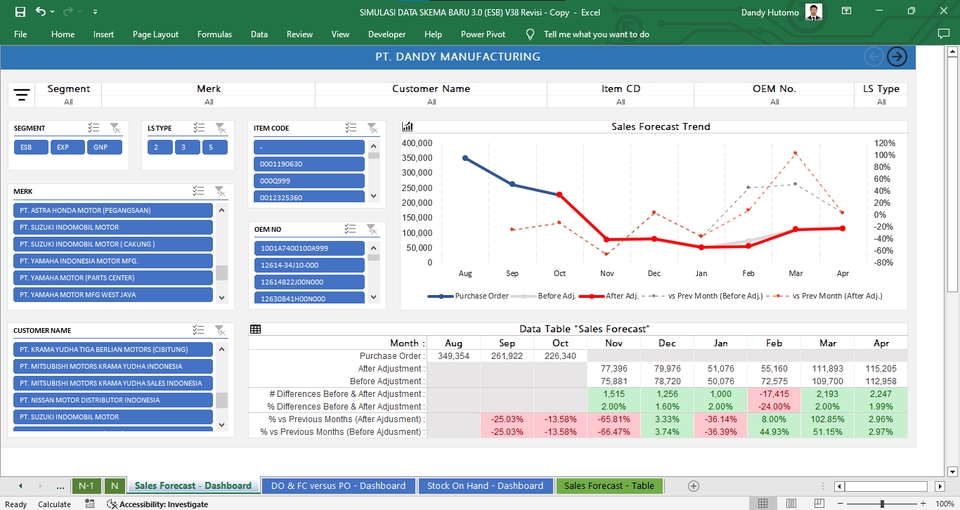
Task: Clear filter on CUSTOMER NAME slicer
Action: (x=220, y=330)
